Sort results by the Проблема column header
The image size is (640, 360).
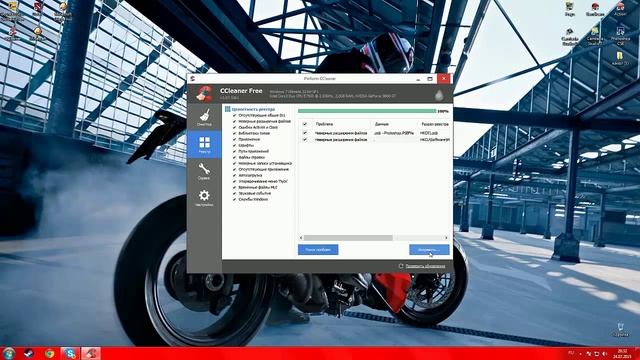(x=341, y=124)
